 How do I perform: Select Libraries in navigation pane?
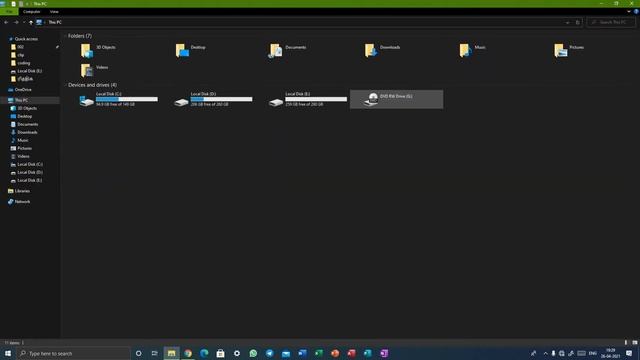pyautogui.click(x=22, y=191)
